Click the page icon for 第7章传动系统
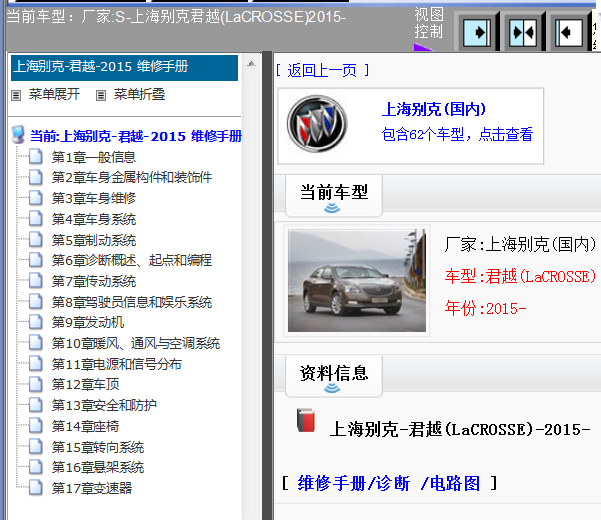Screen dimensions: 601x520 click(x=36, y=281)
